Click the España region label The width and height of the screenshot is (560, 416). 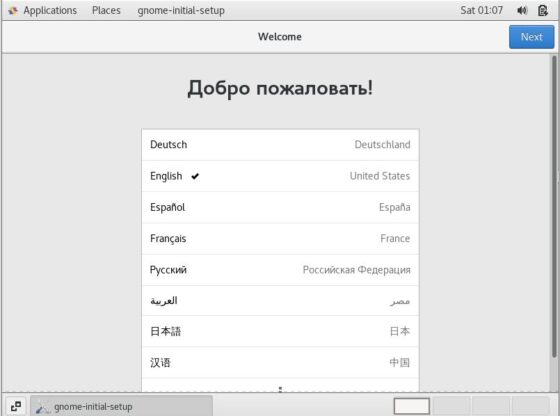(x=394, y=207)
